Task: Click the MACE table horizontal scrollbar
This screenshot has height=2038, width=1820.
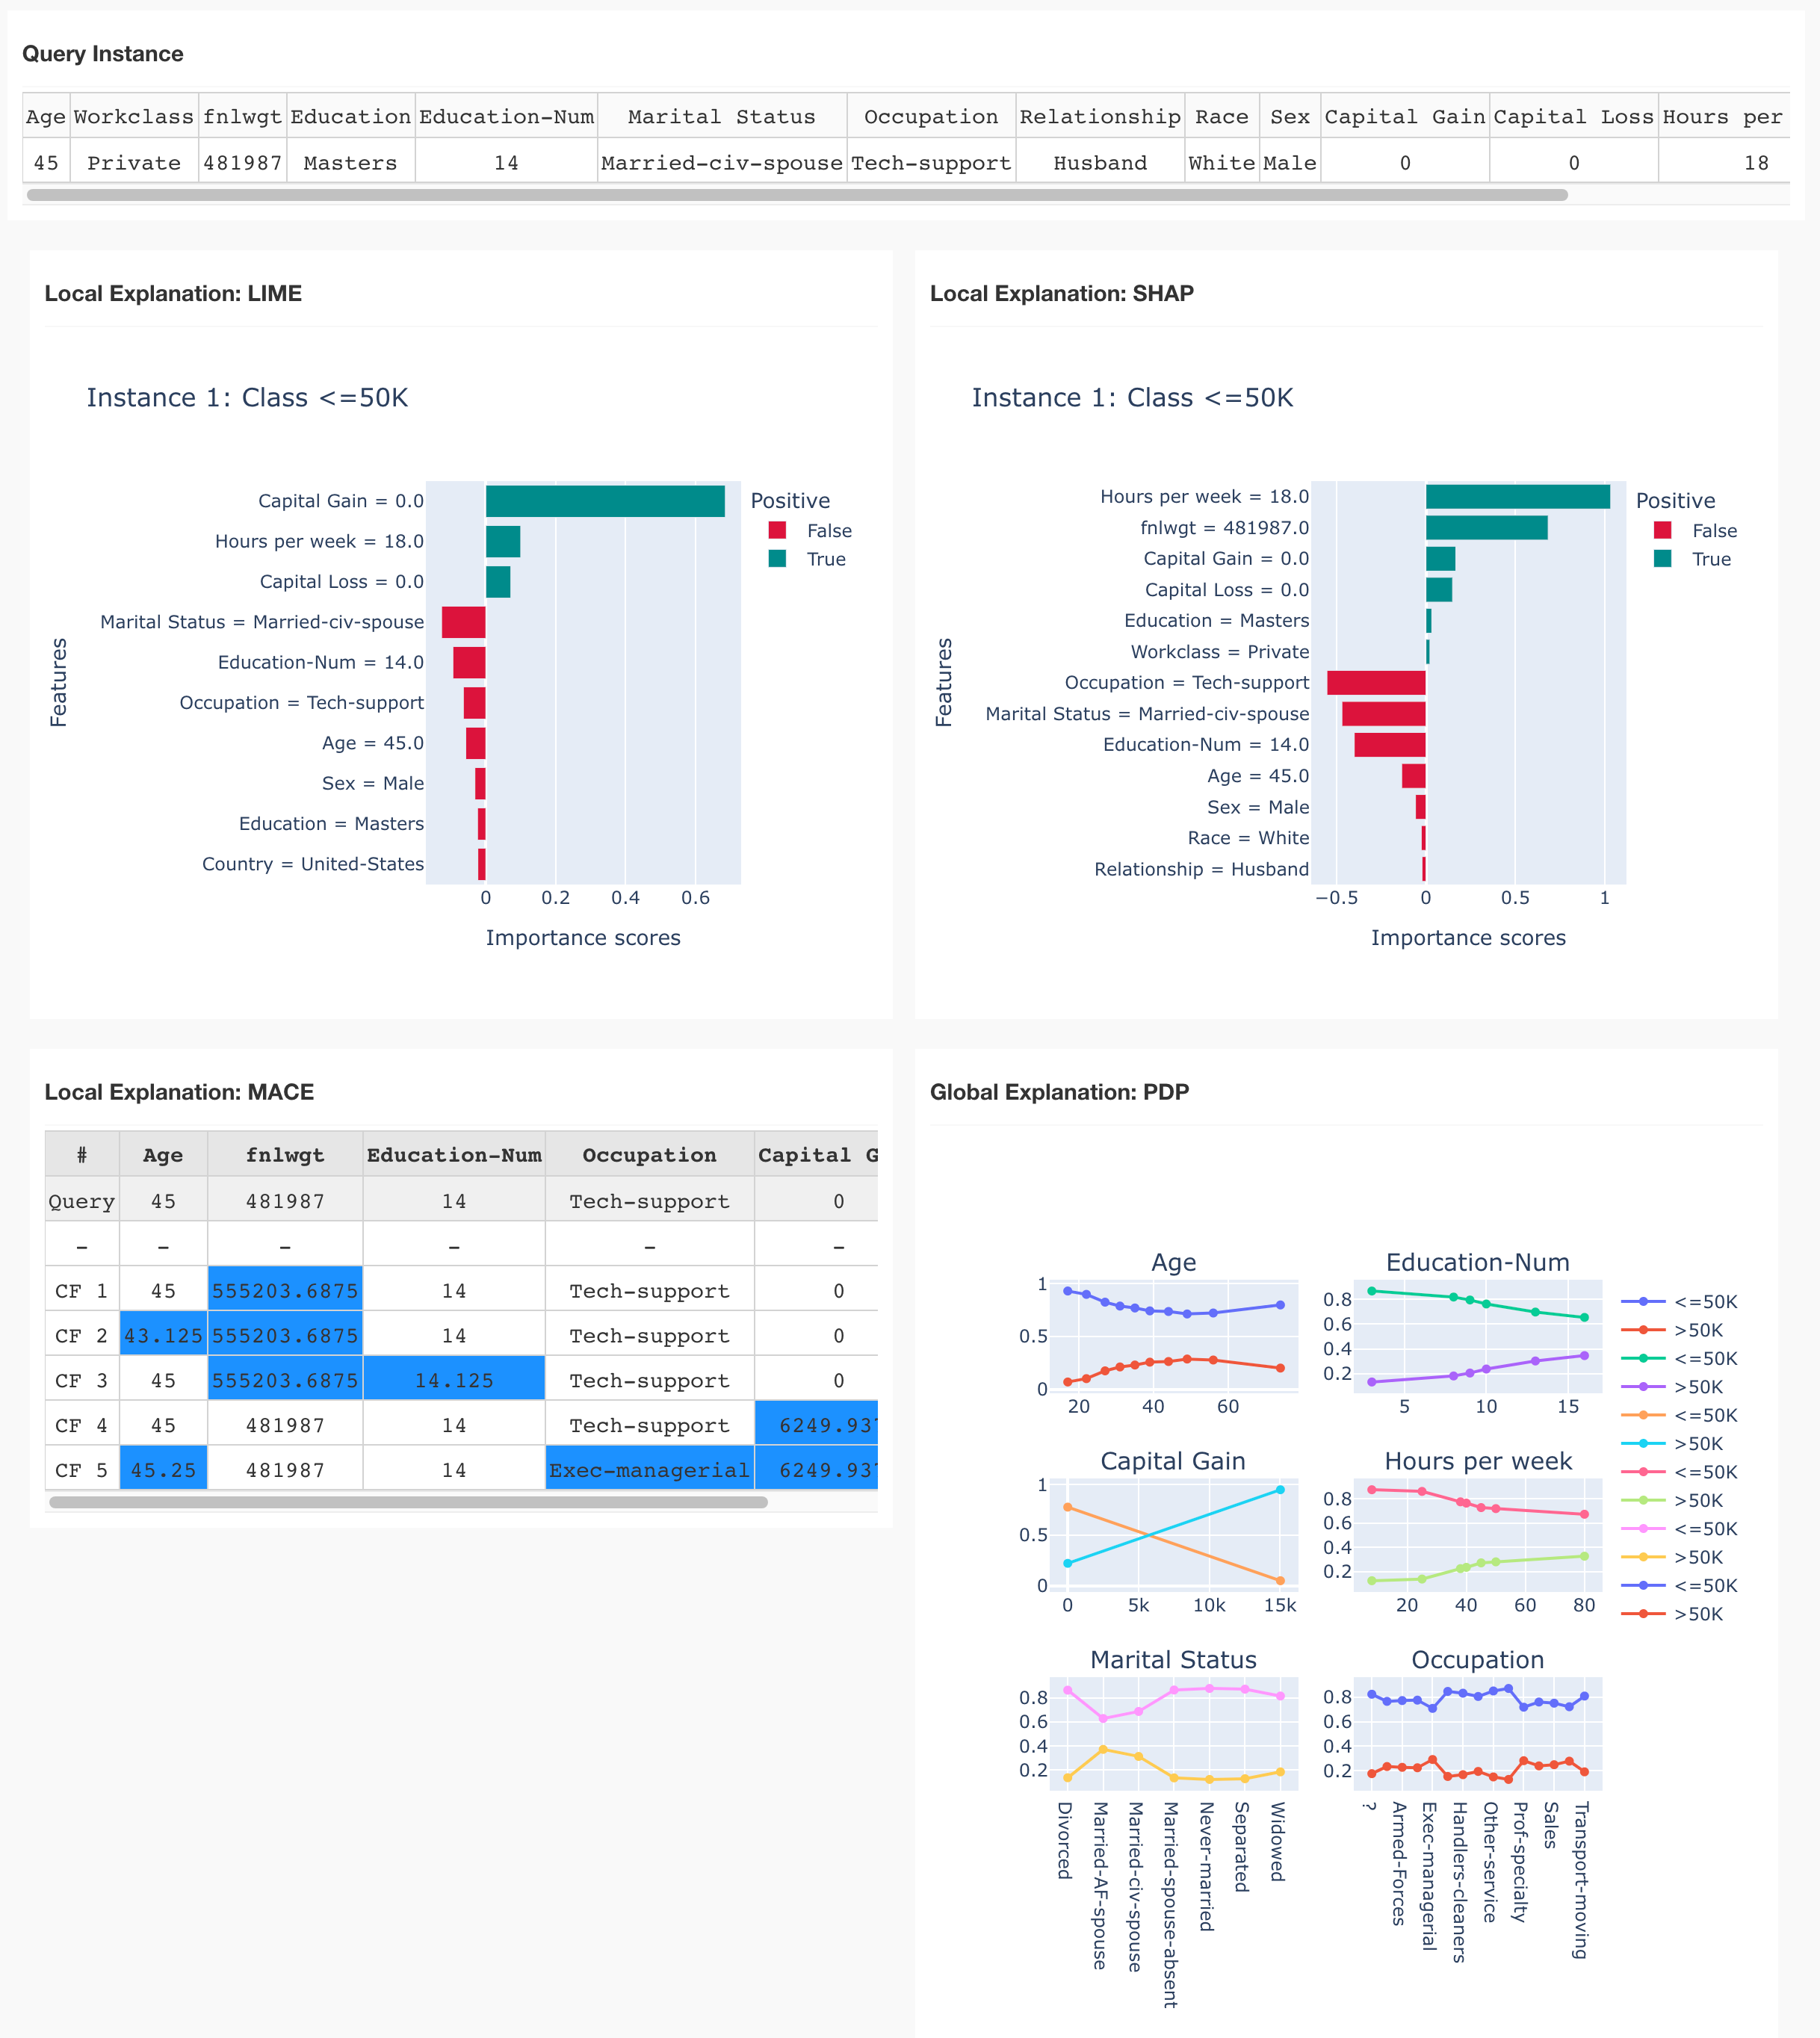Action: pos(408,1502)
